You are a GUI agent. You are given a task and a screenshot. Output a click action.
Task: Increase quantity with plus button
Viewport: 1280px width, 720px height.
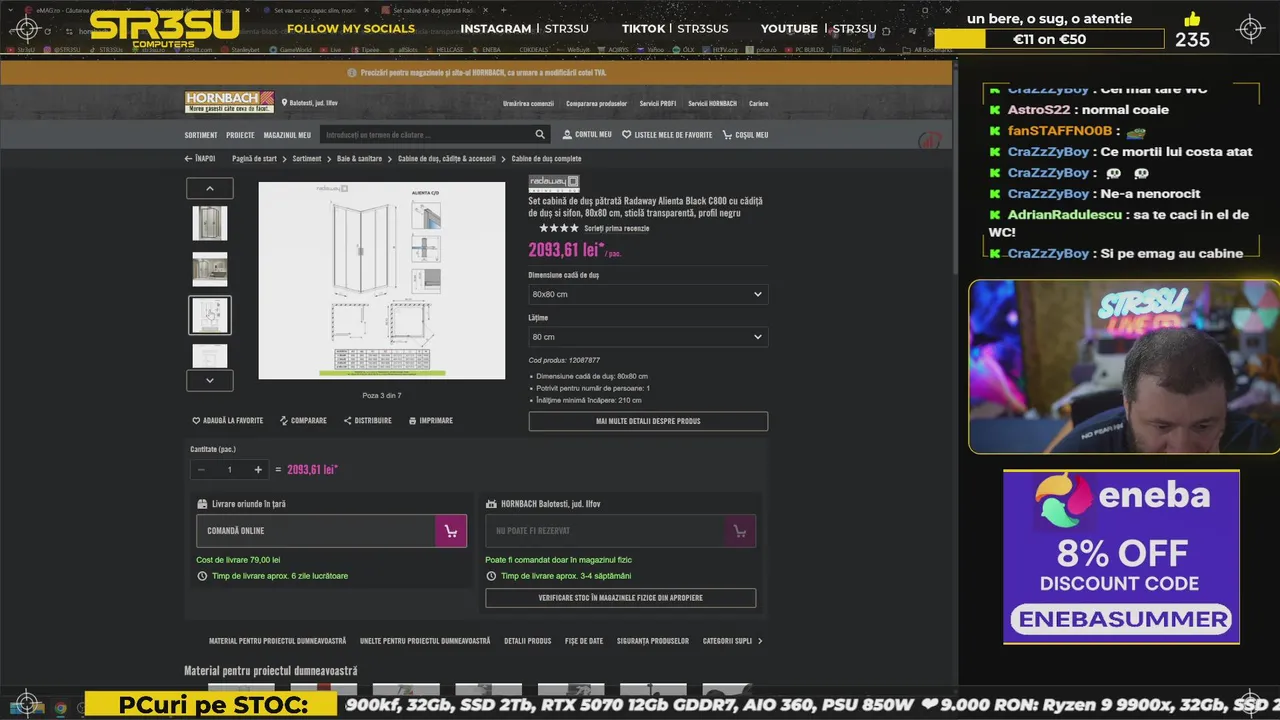pyautogui.click(x=258, y=469)
